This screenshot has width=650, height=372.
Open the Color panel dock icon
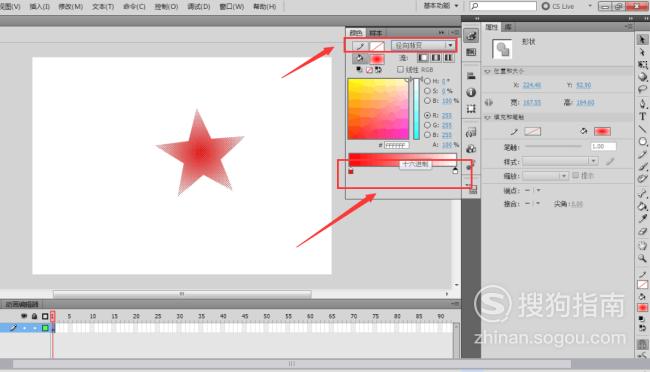tap(471, 36)
